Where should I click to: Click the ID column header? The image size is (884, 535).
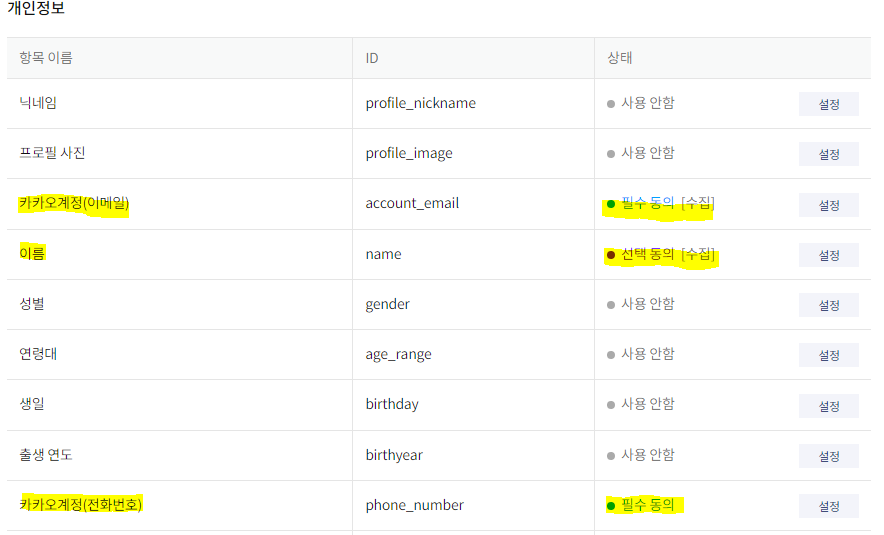(372, 58)
